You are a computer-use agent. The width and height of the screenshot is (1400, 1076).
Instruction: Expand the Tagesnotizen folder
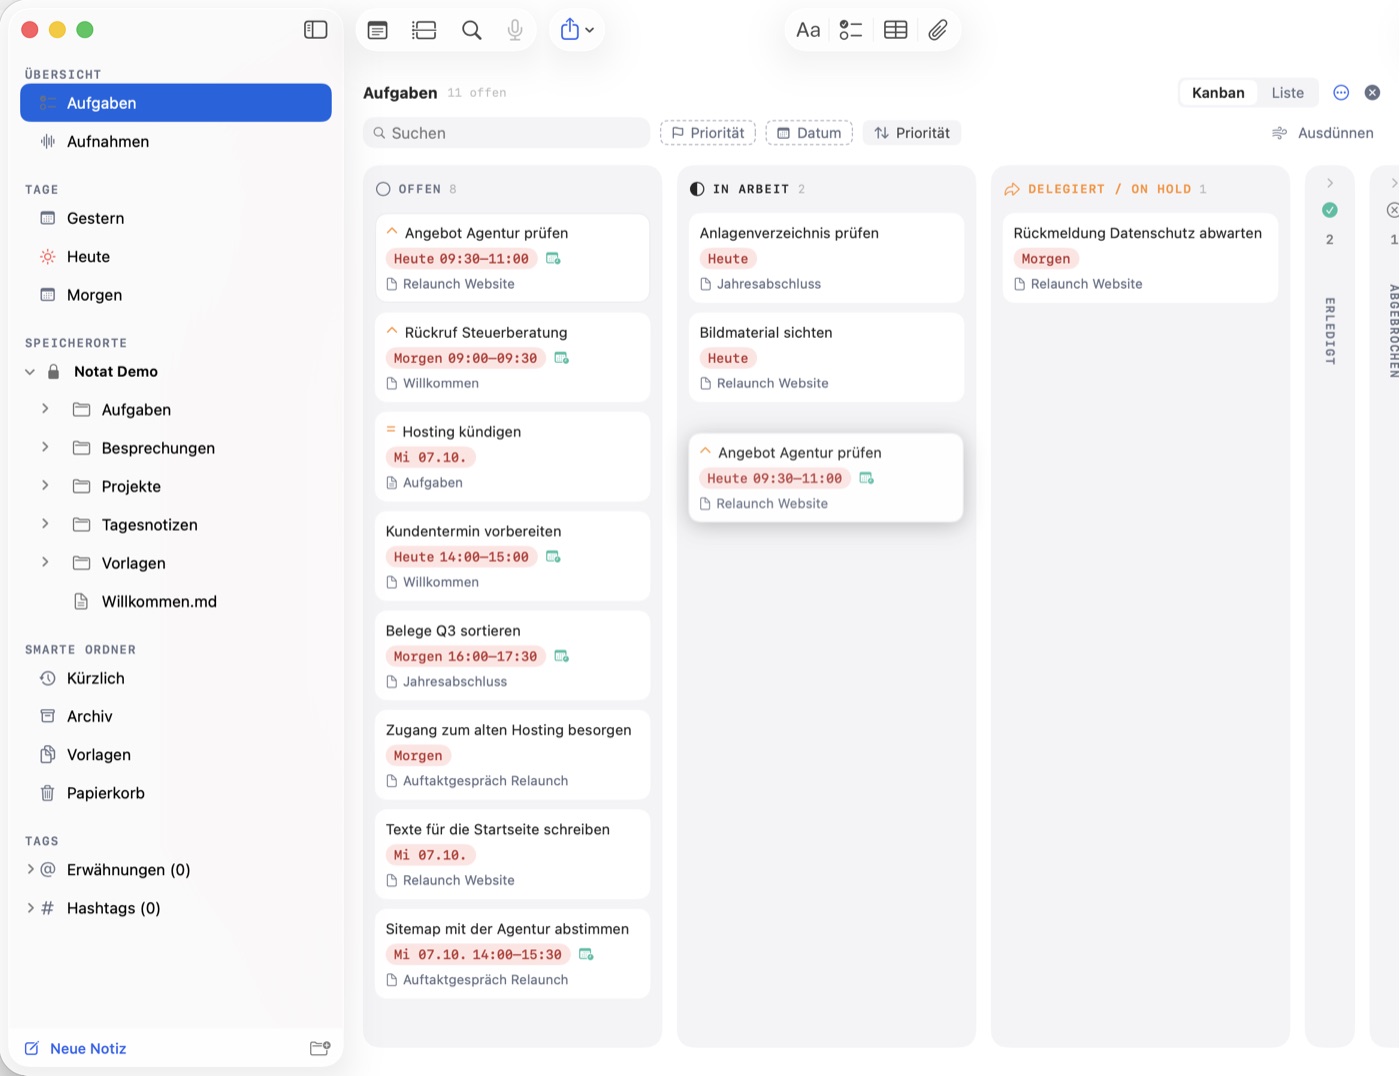(x=45, y=525)
